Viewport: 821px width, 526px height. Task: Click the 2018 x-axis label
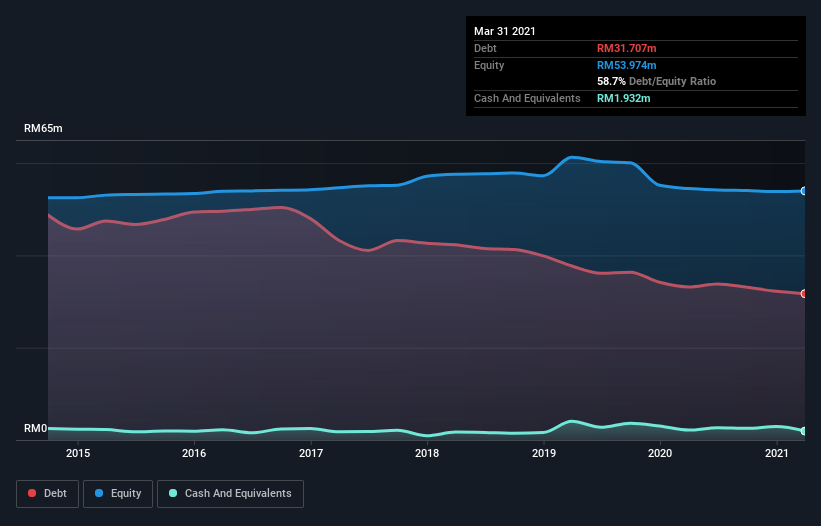click(427, 453)
